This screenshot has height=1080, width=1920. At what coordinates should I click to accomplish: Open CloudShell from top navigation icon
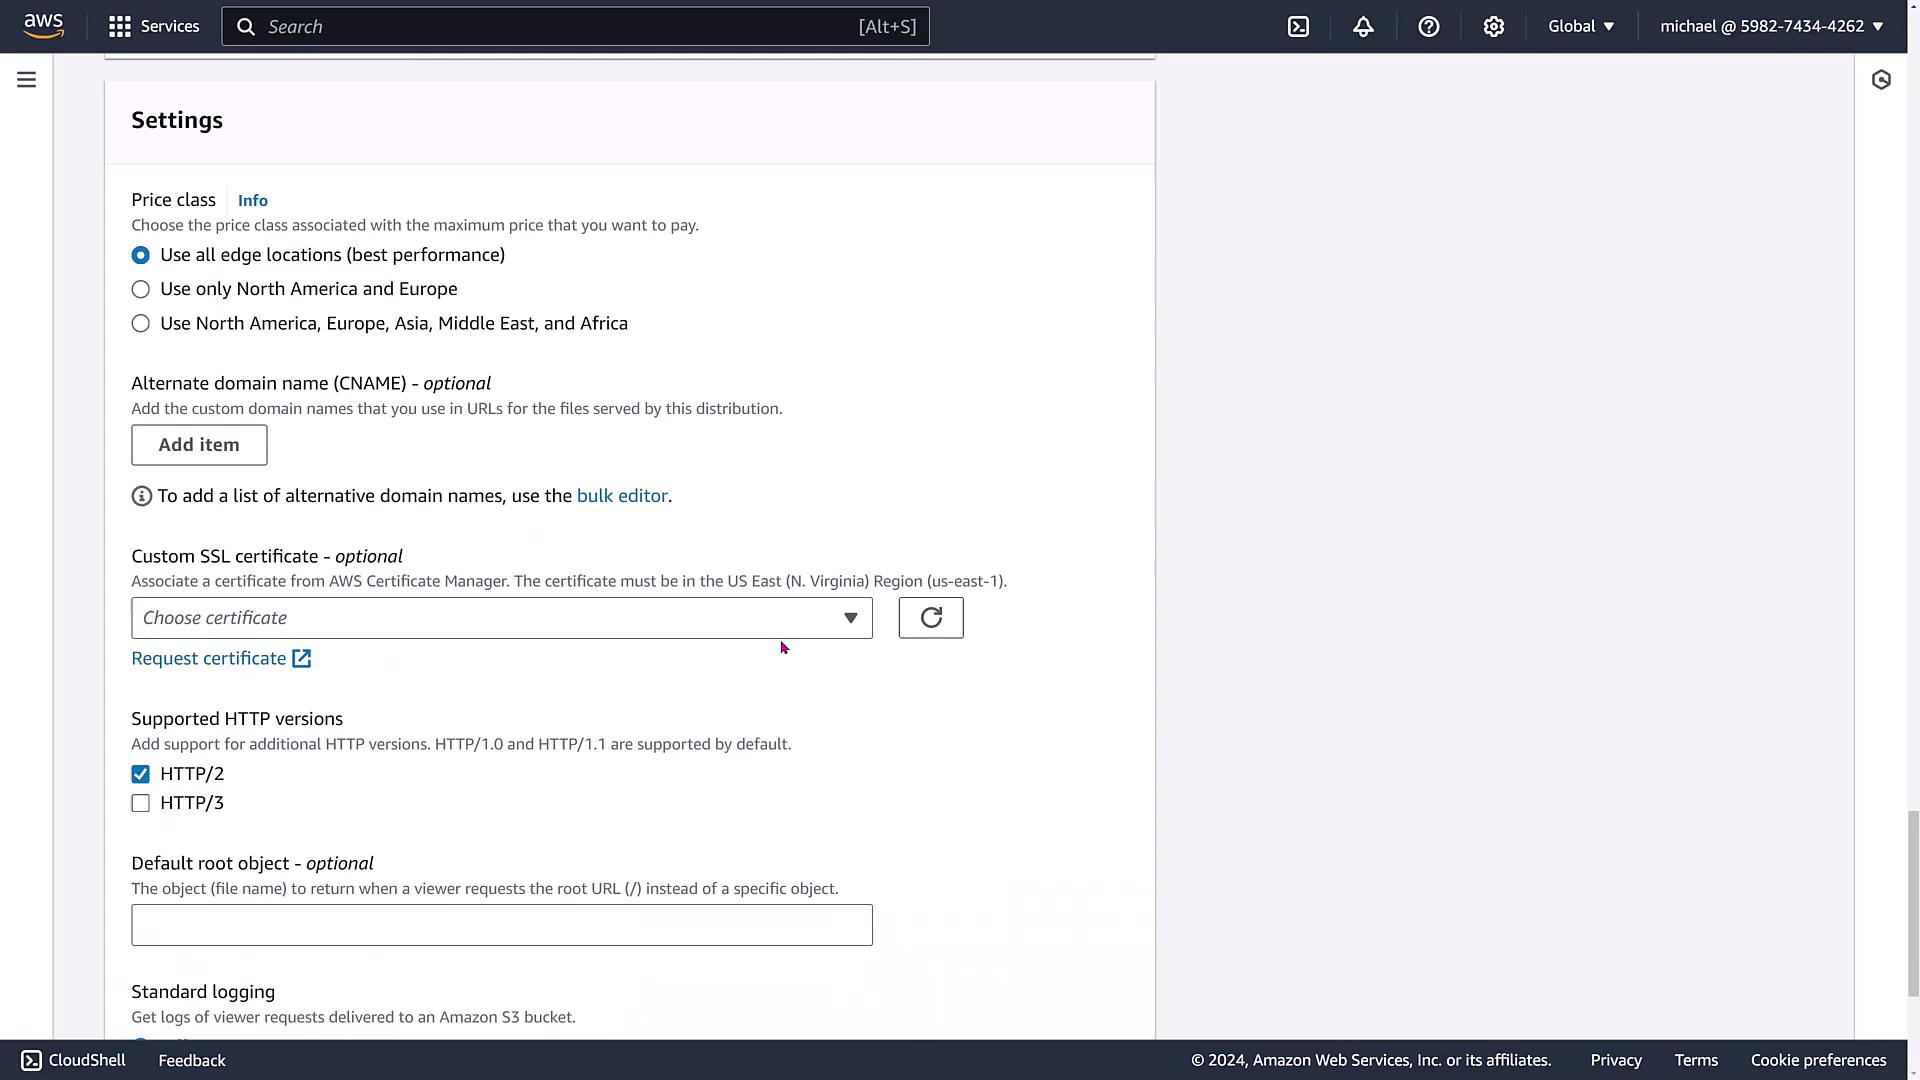(1298, 27)
